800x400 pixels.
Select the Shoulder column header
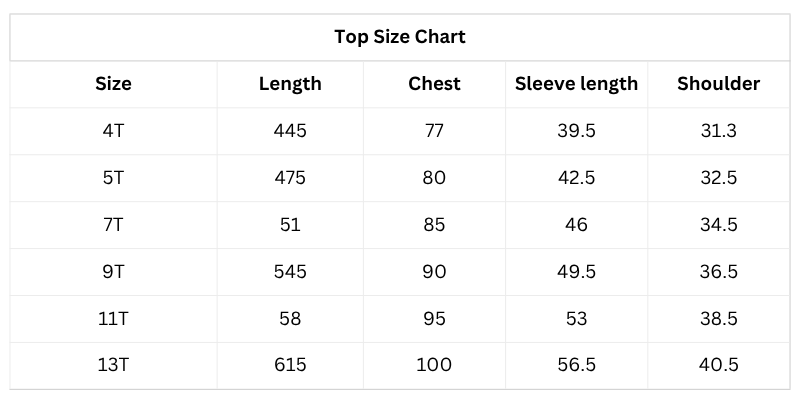(718, 84)
